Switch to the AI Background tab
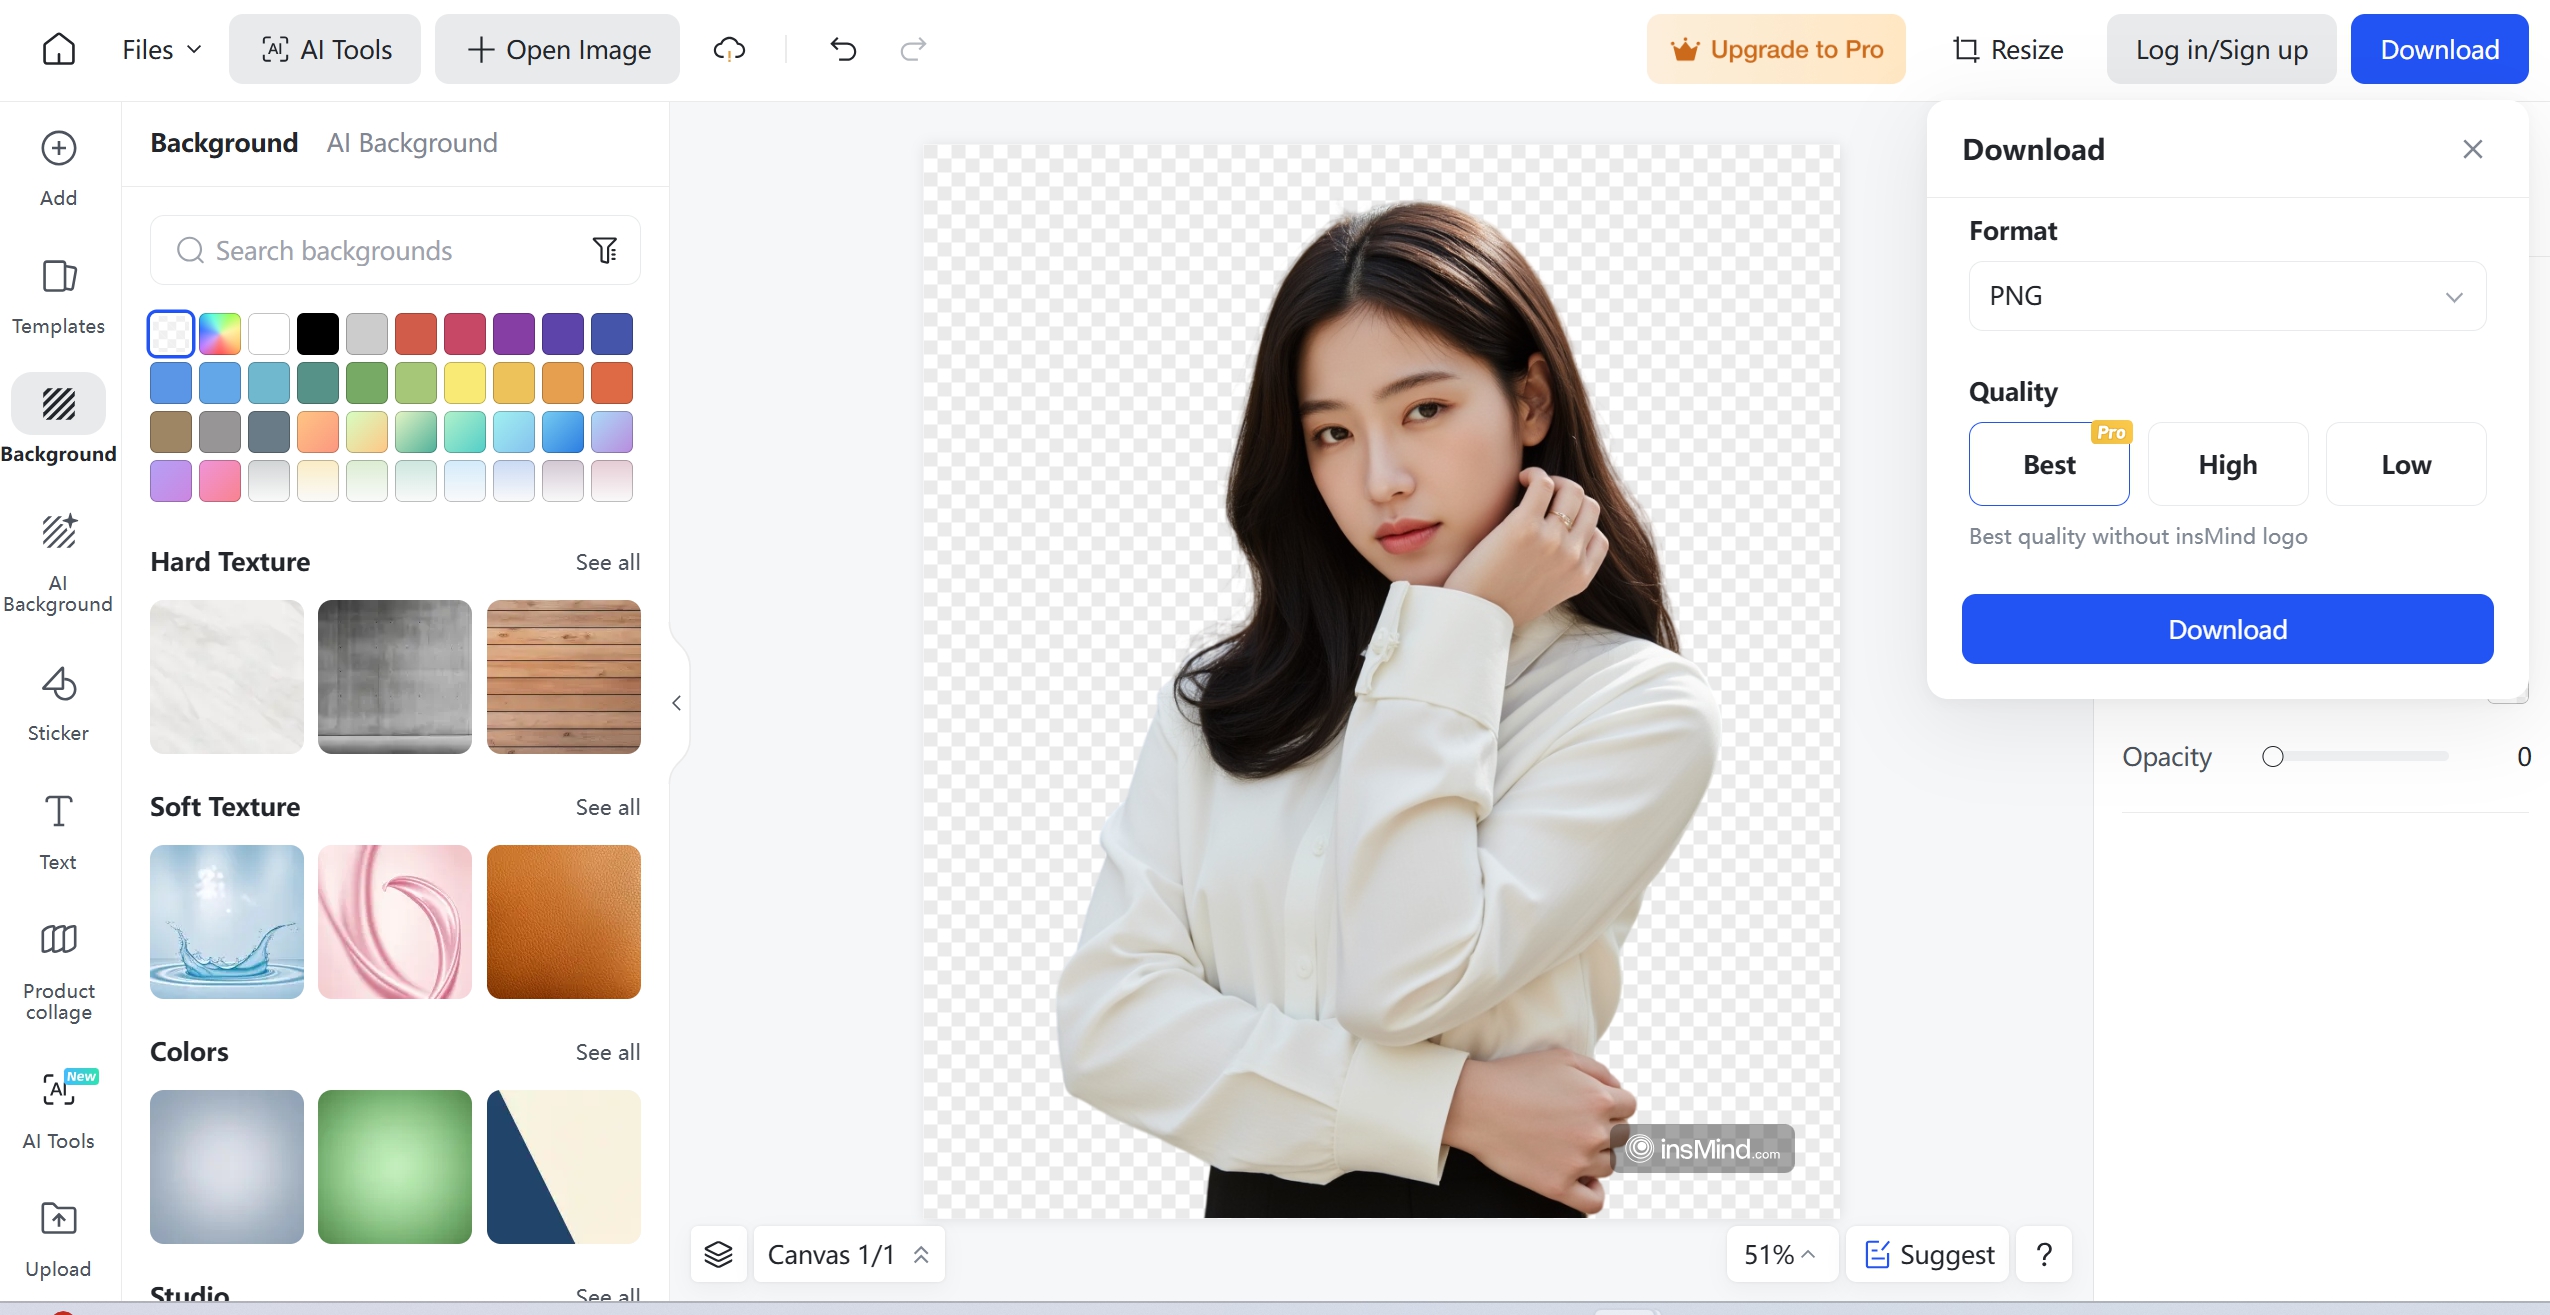 click(411, 142)
